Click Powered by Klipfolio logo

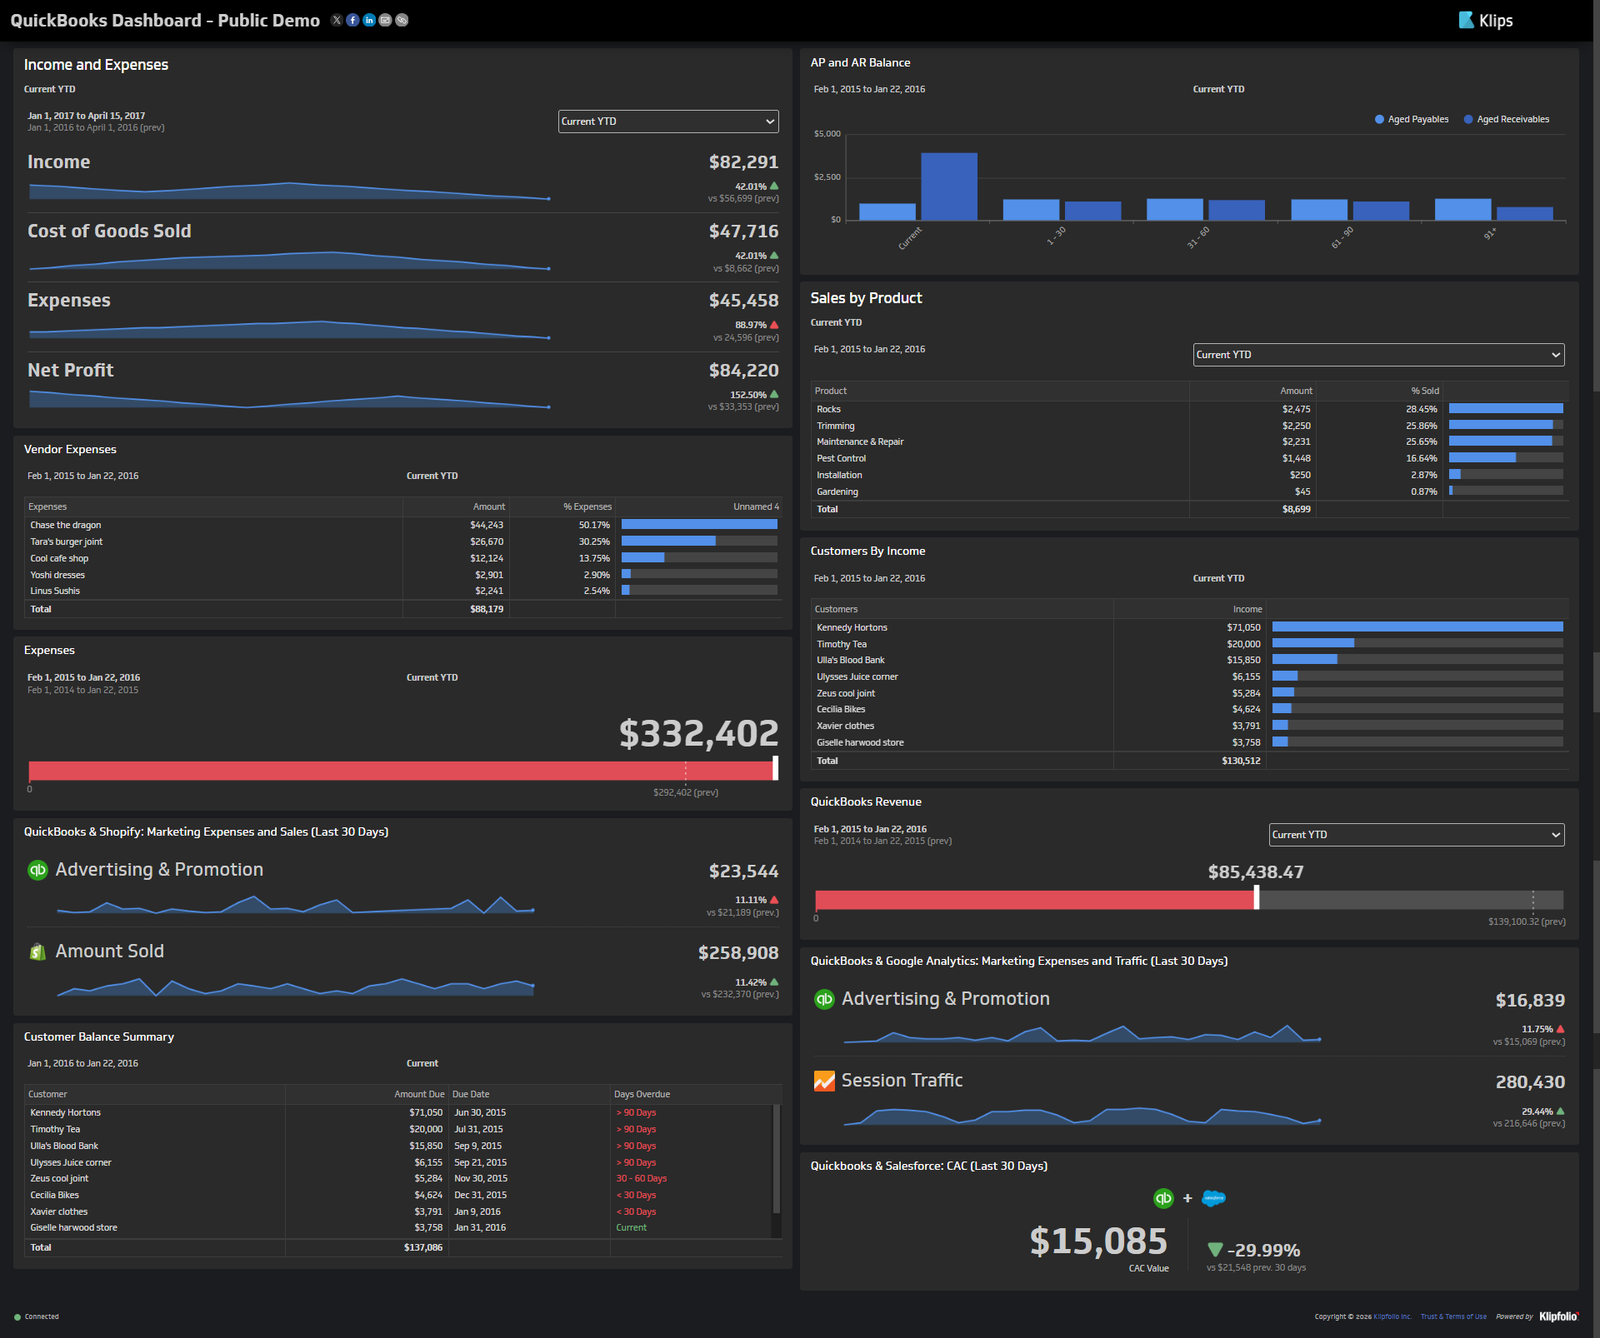pyautogui.click(x=1558, y=1317)
